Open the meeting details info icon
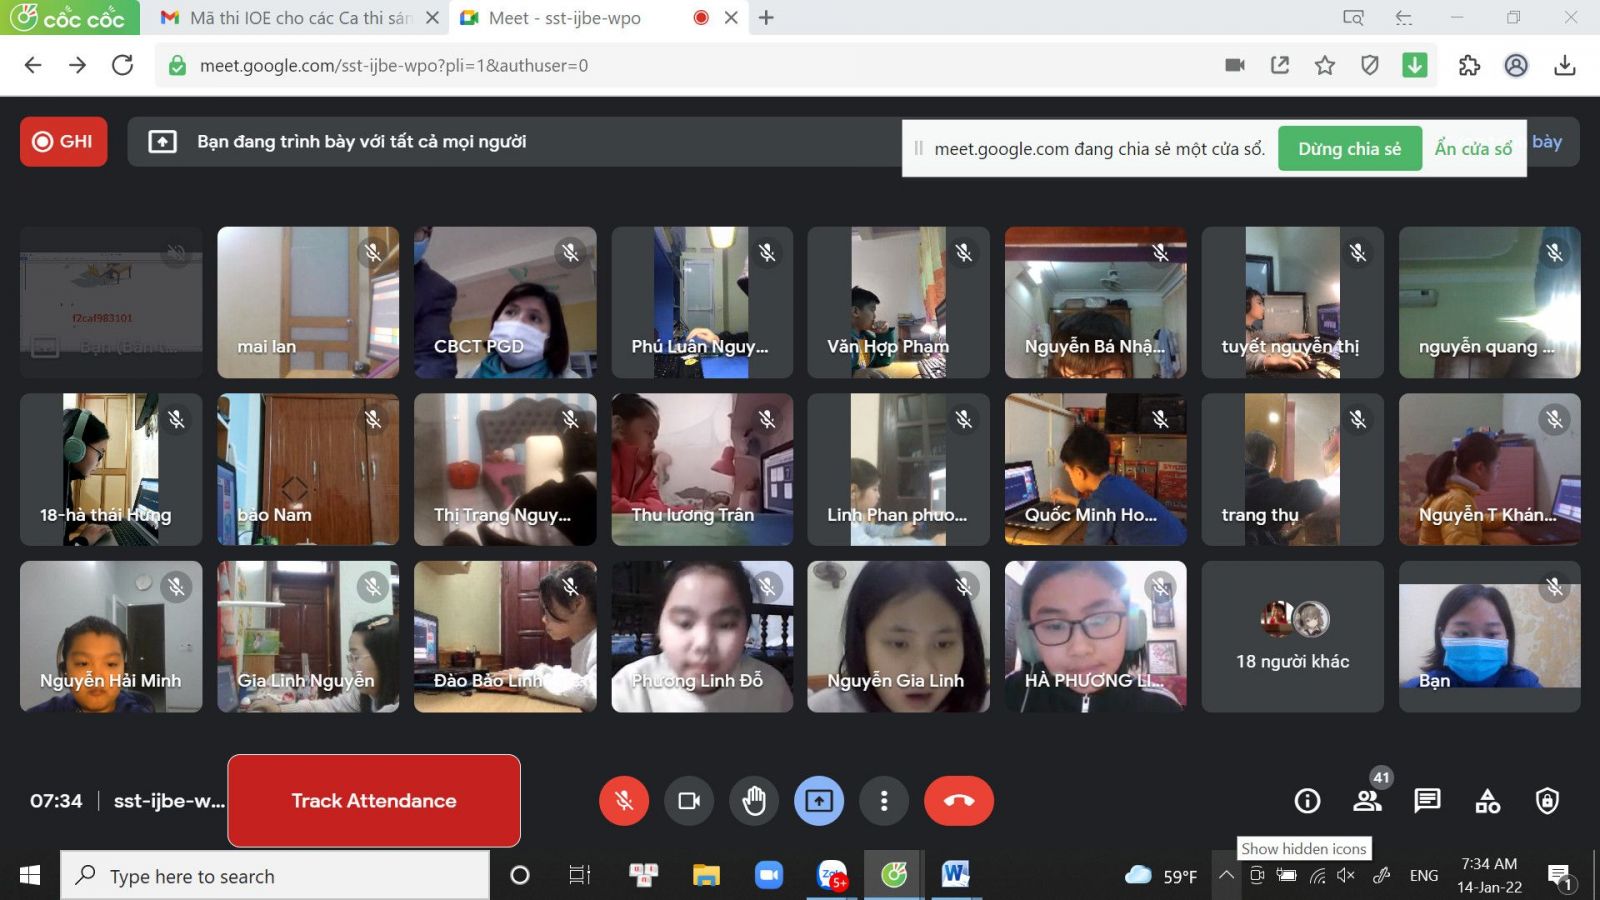 pyautogui.click(x=1307, y=801)
